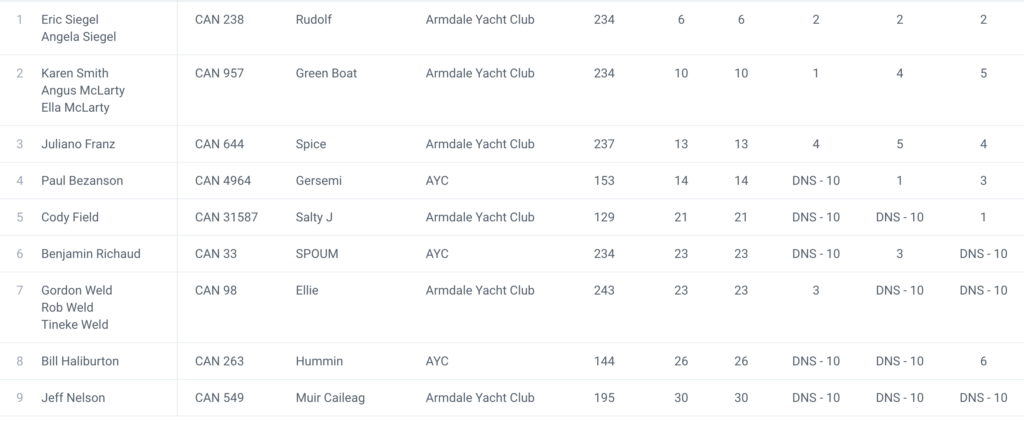The width and height of the screenshot is (1024, 421).
Task: Click boat name Gersemi
Action: [x=320, y=181]
